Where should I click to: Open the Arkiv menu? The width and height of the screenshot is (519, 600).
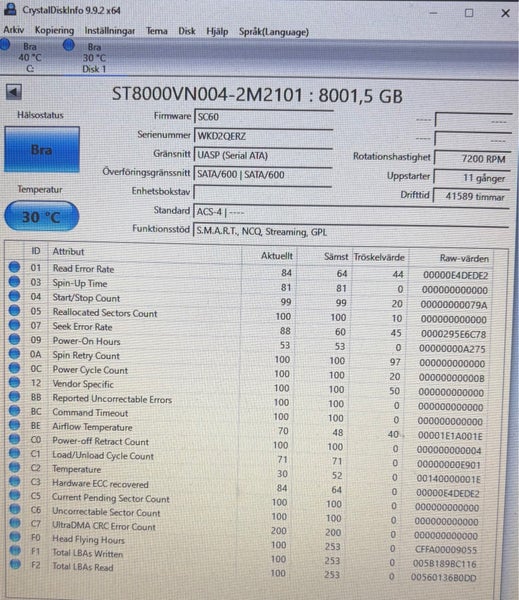13,30
